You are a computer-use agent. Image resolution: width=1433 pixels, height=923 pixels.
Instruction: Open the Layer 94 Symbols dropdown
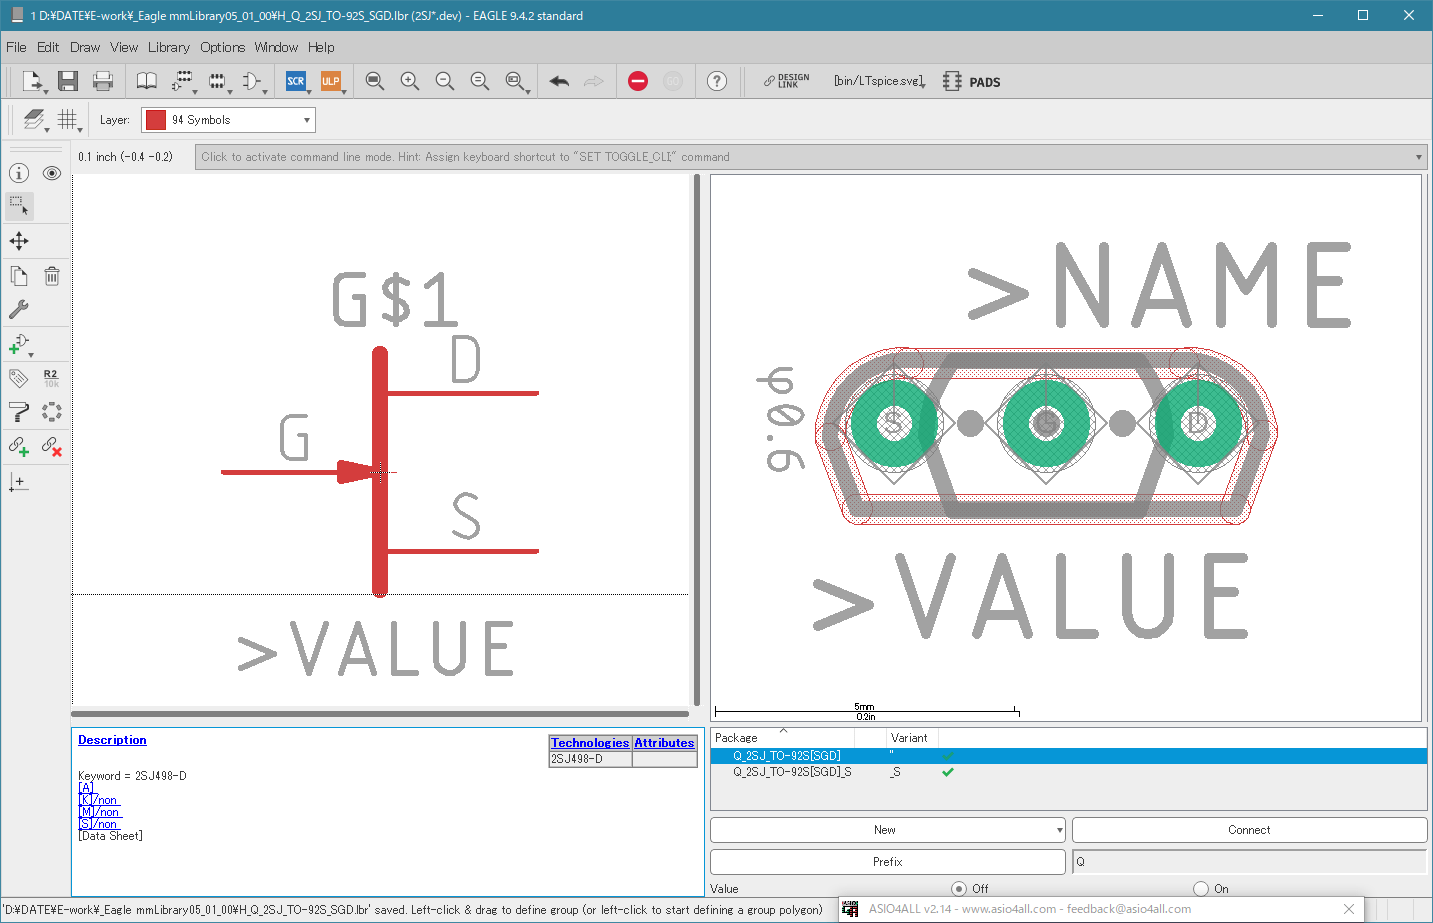coord(228,120)
